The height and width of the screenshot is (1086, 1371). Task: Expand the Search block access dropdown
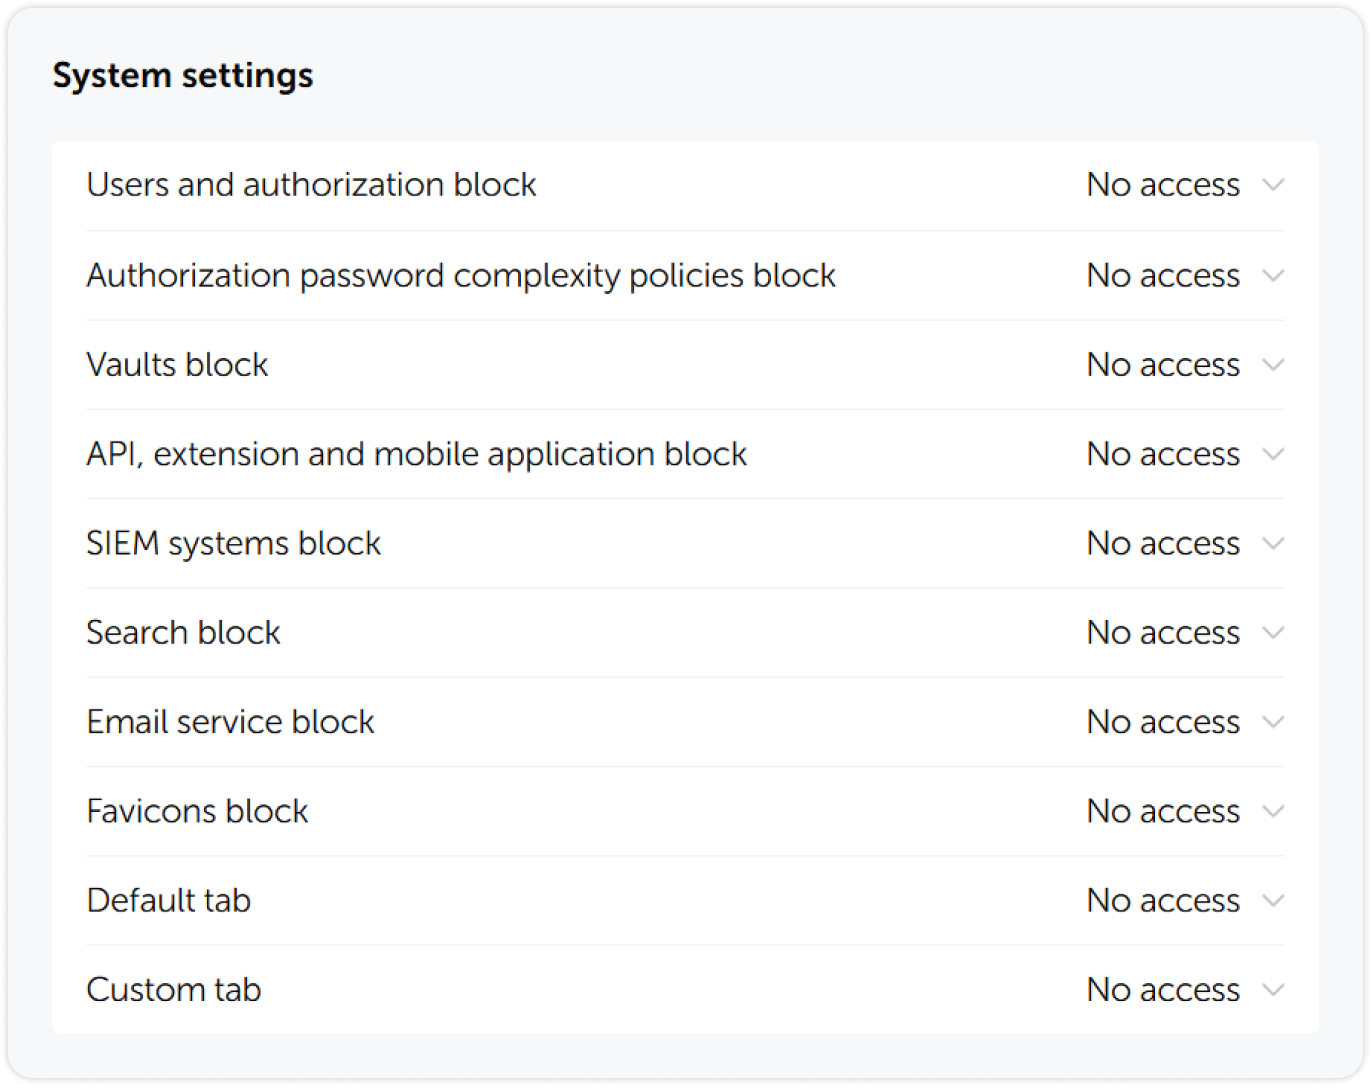[1274, 632]
